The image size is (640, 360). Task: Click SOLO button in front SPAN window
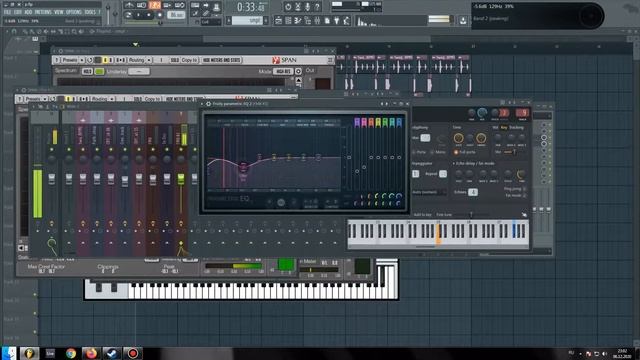175,60
